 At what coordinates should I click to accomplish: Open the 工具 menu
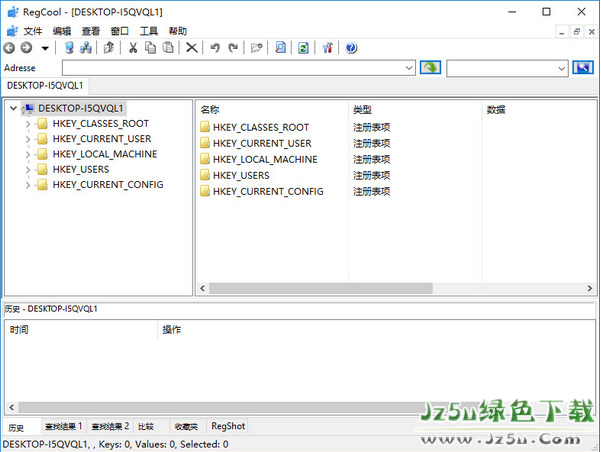pos(149,31)
